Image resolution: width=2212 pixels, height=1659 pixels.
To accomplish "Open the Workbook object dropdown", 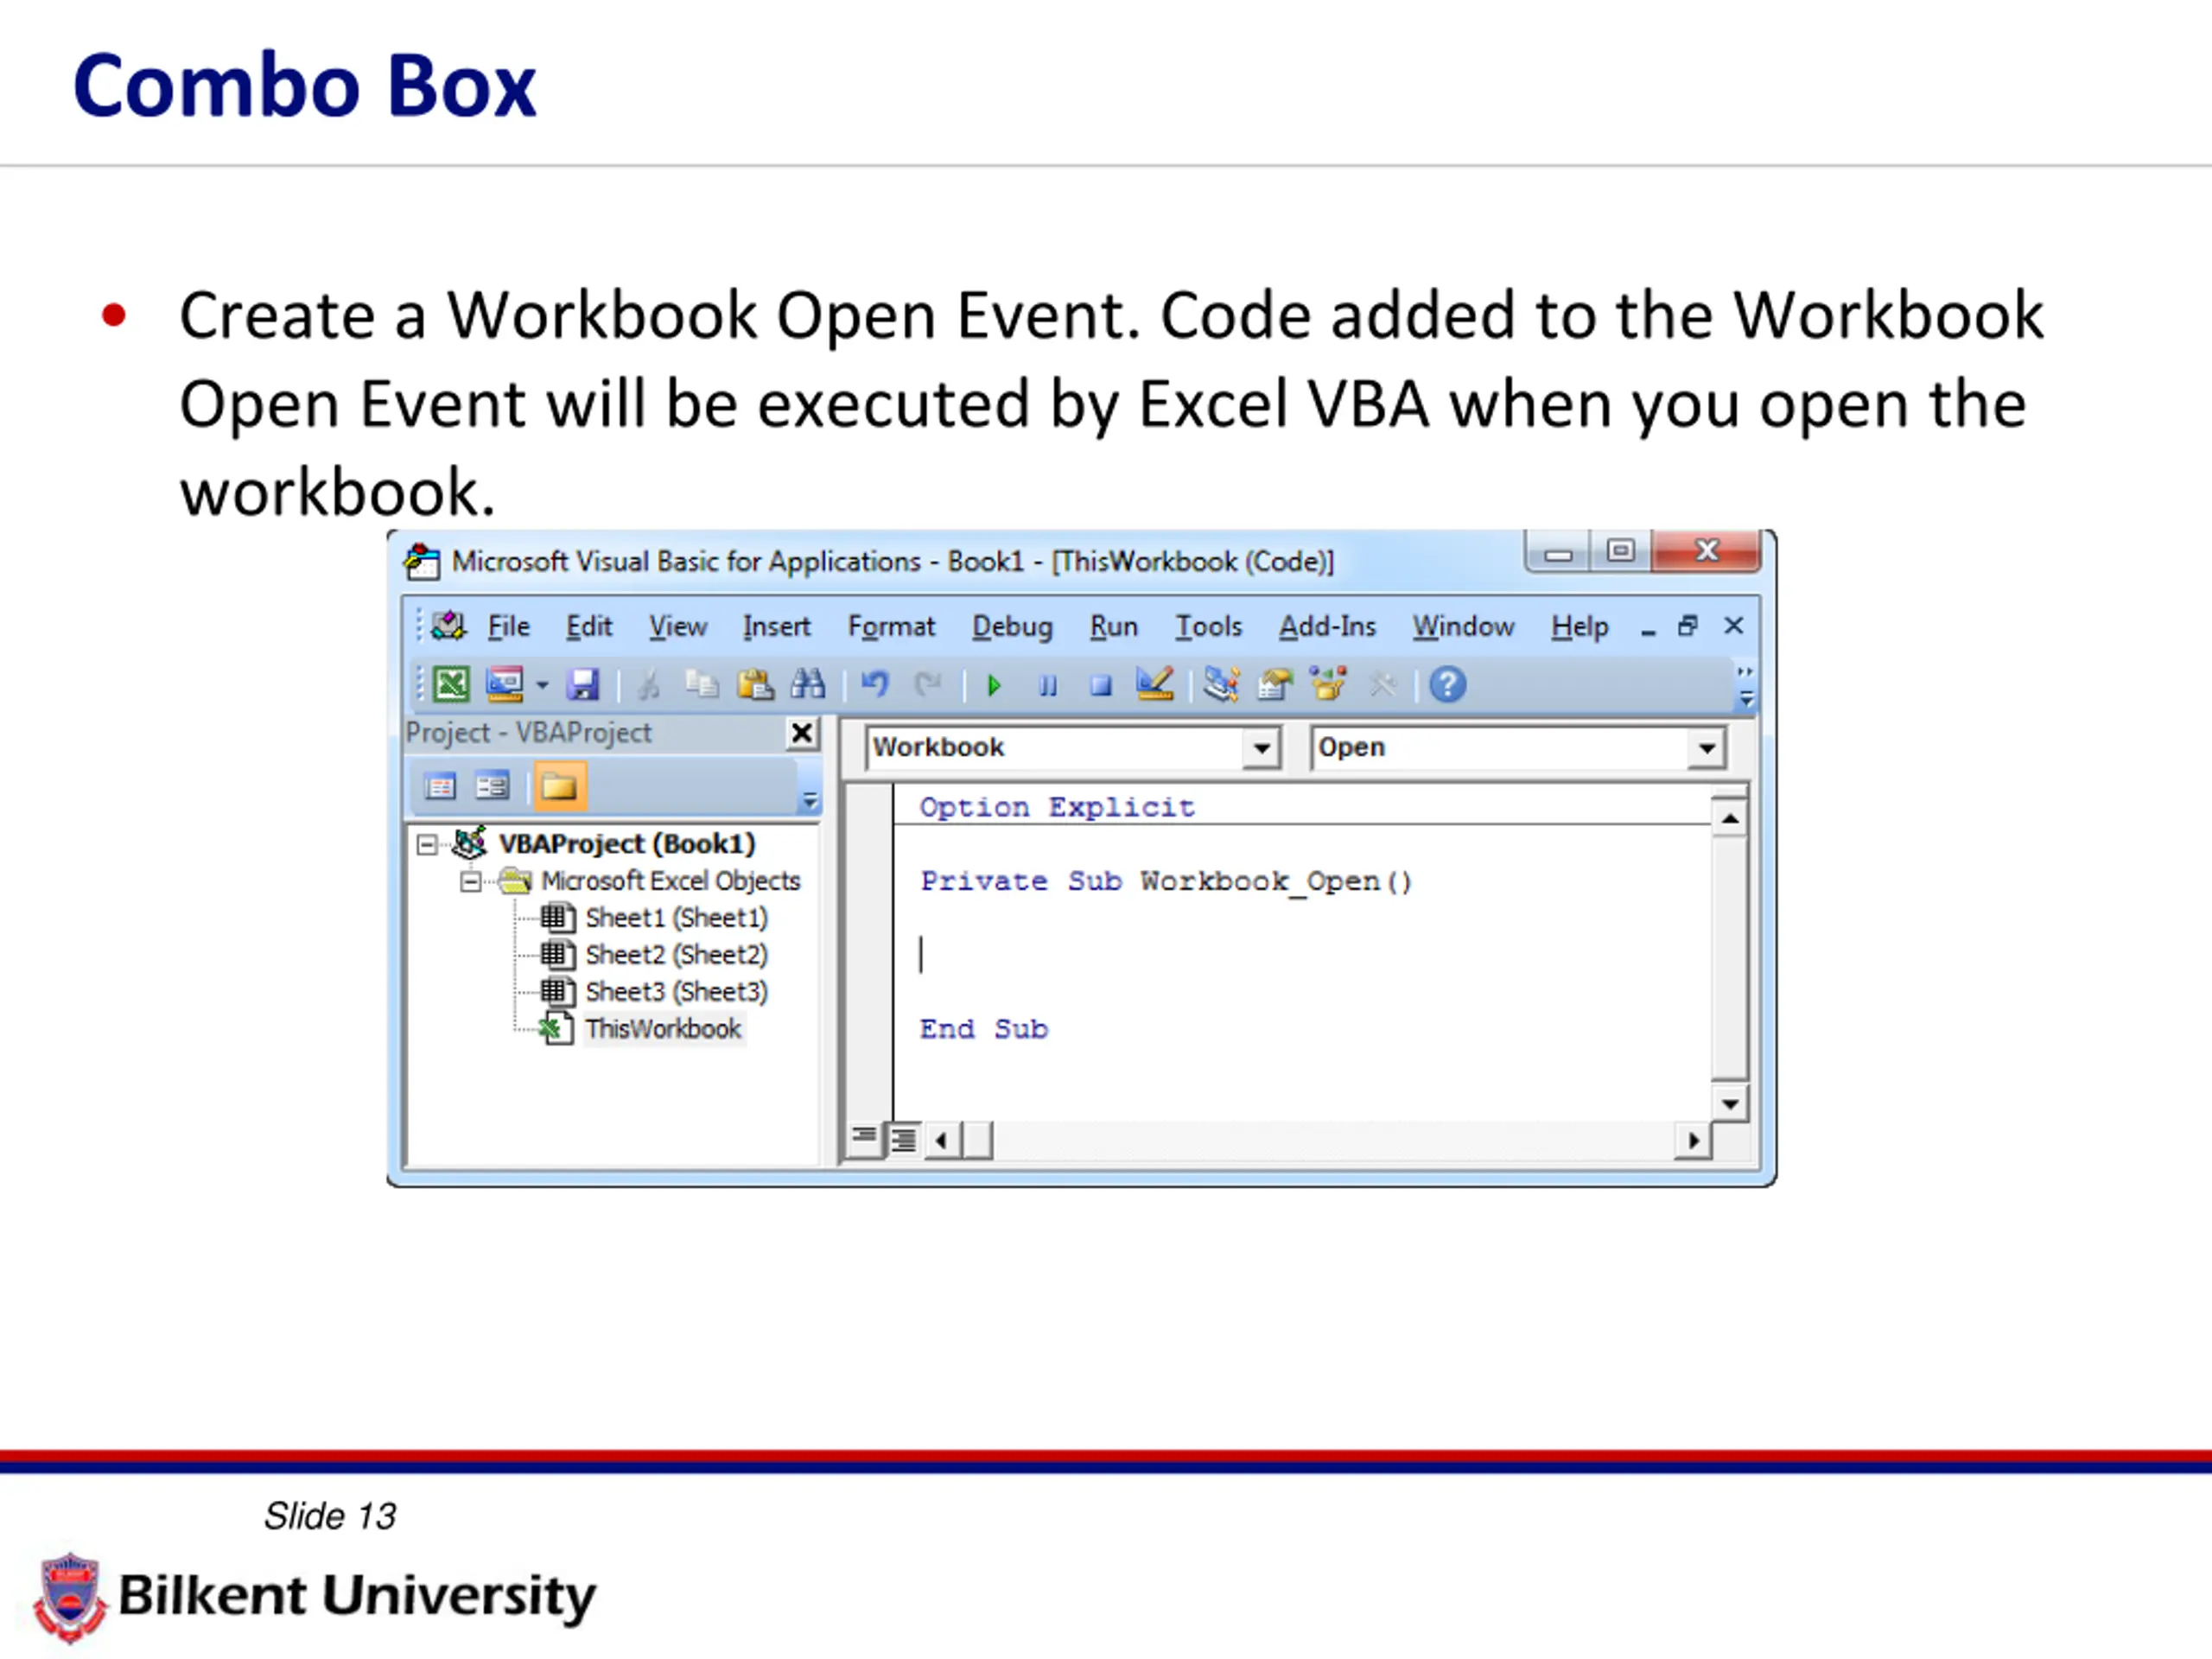I will [1261, 748].
